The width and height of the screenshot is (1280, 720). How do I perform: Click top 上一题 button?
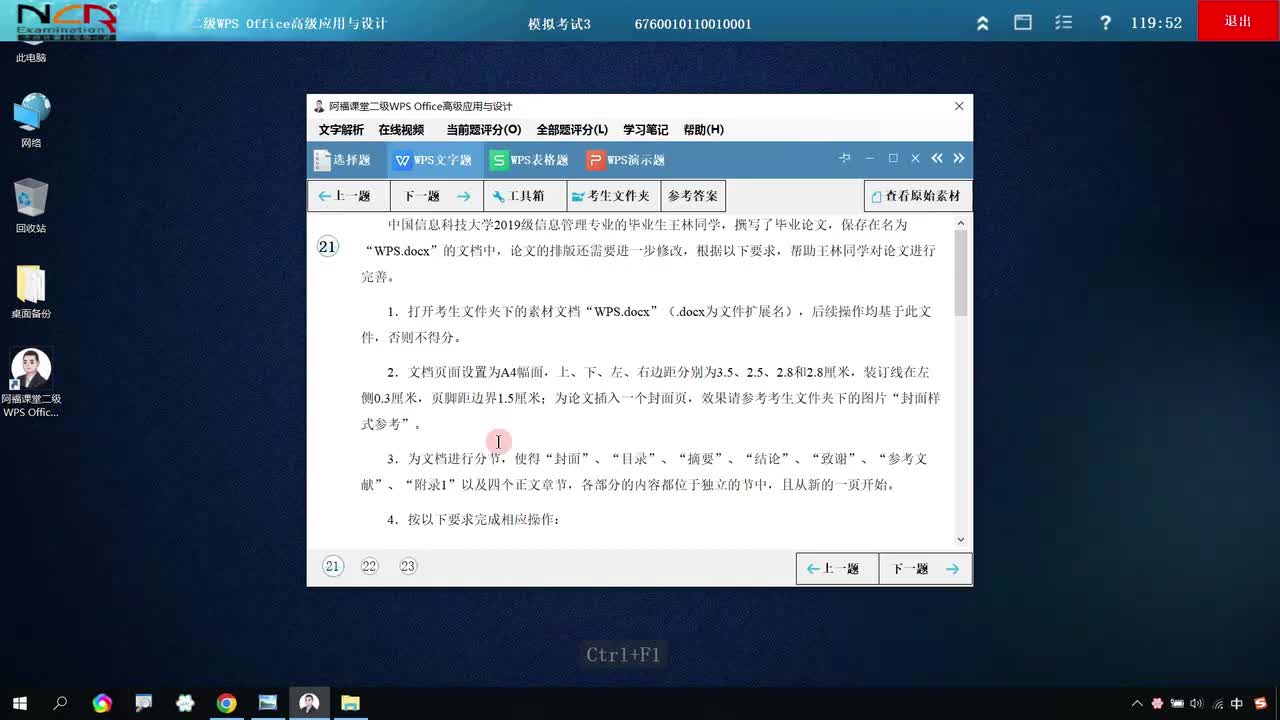[x=348, y=196]
